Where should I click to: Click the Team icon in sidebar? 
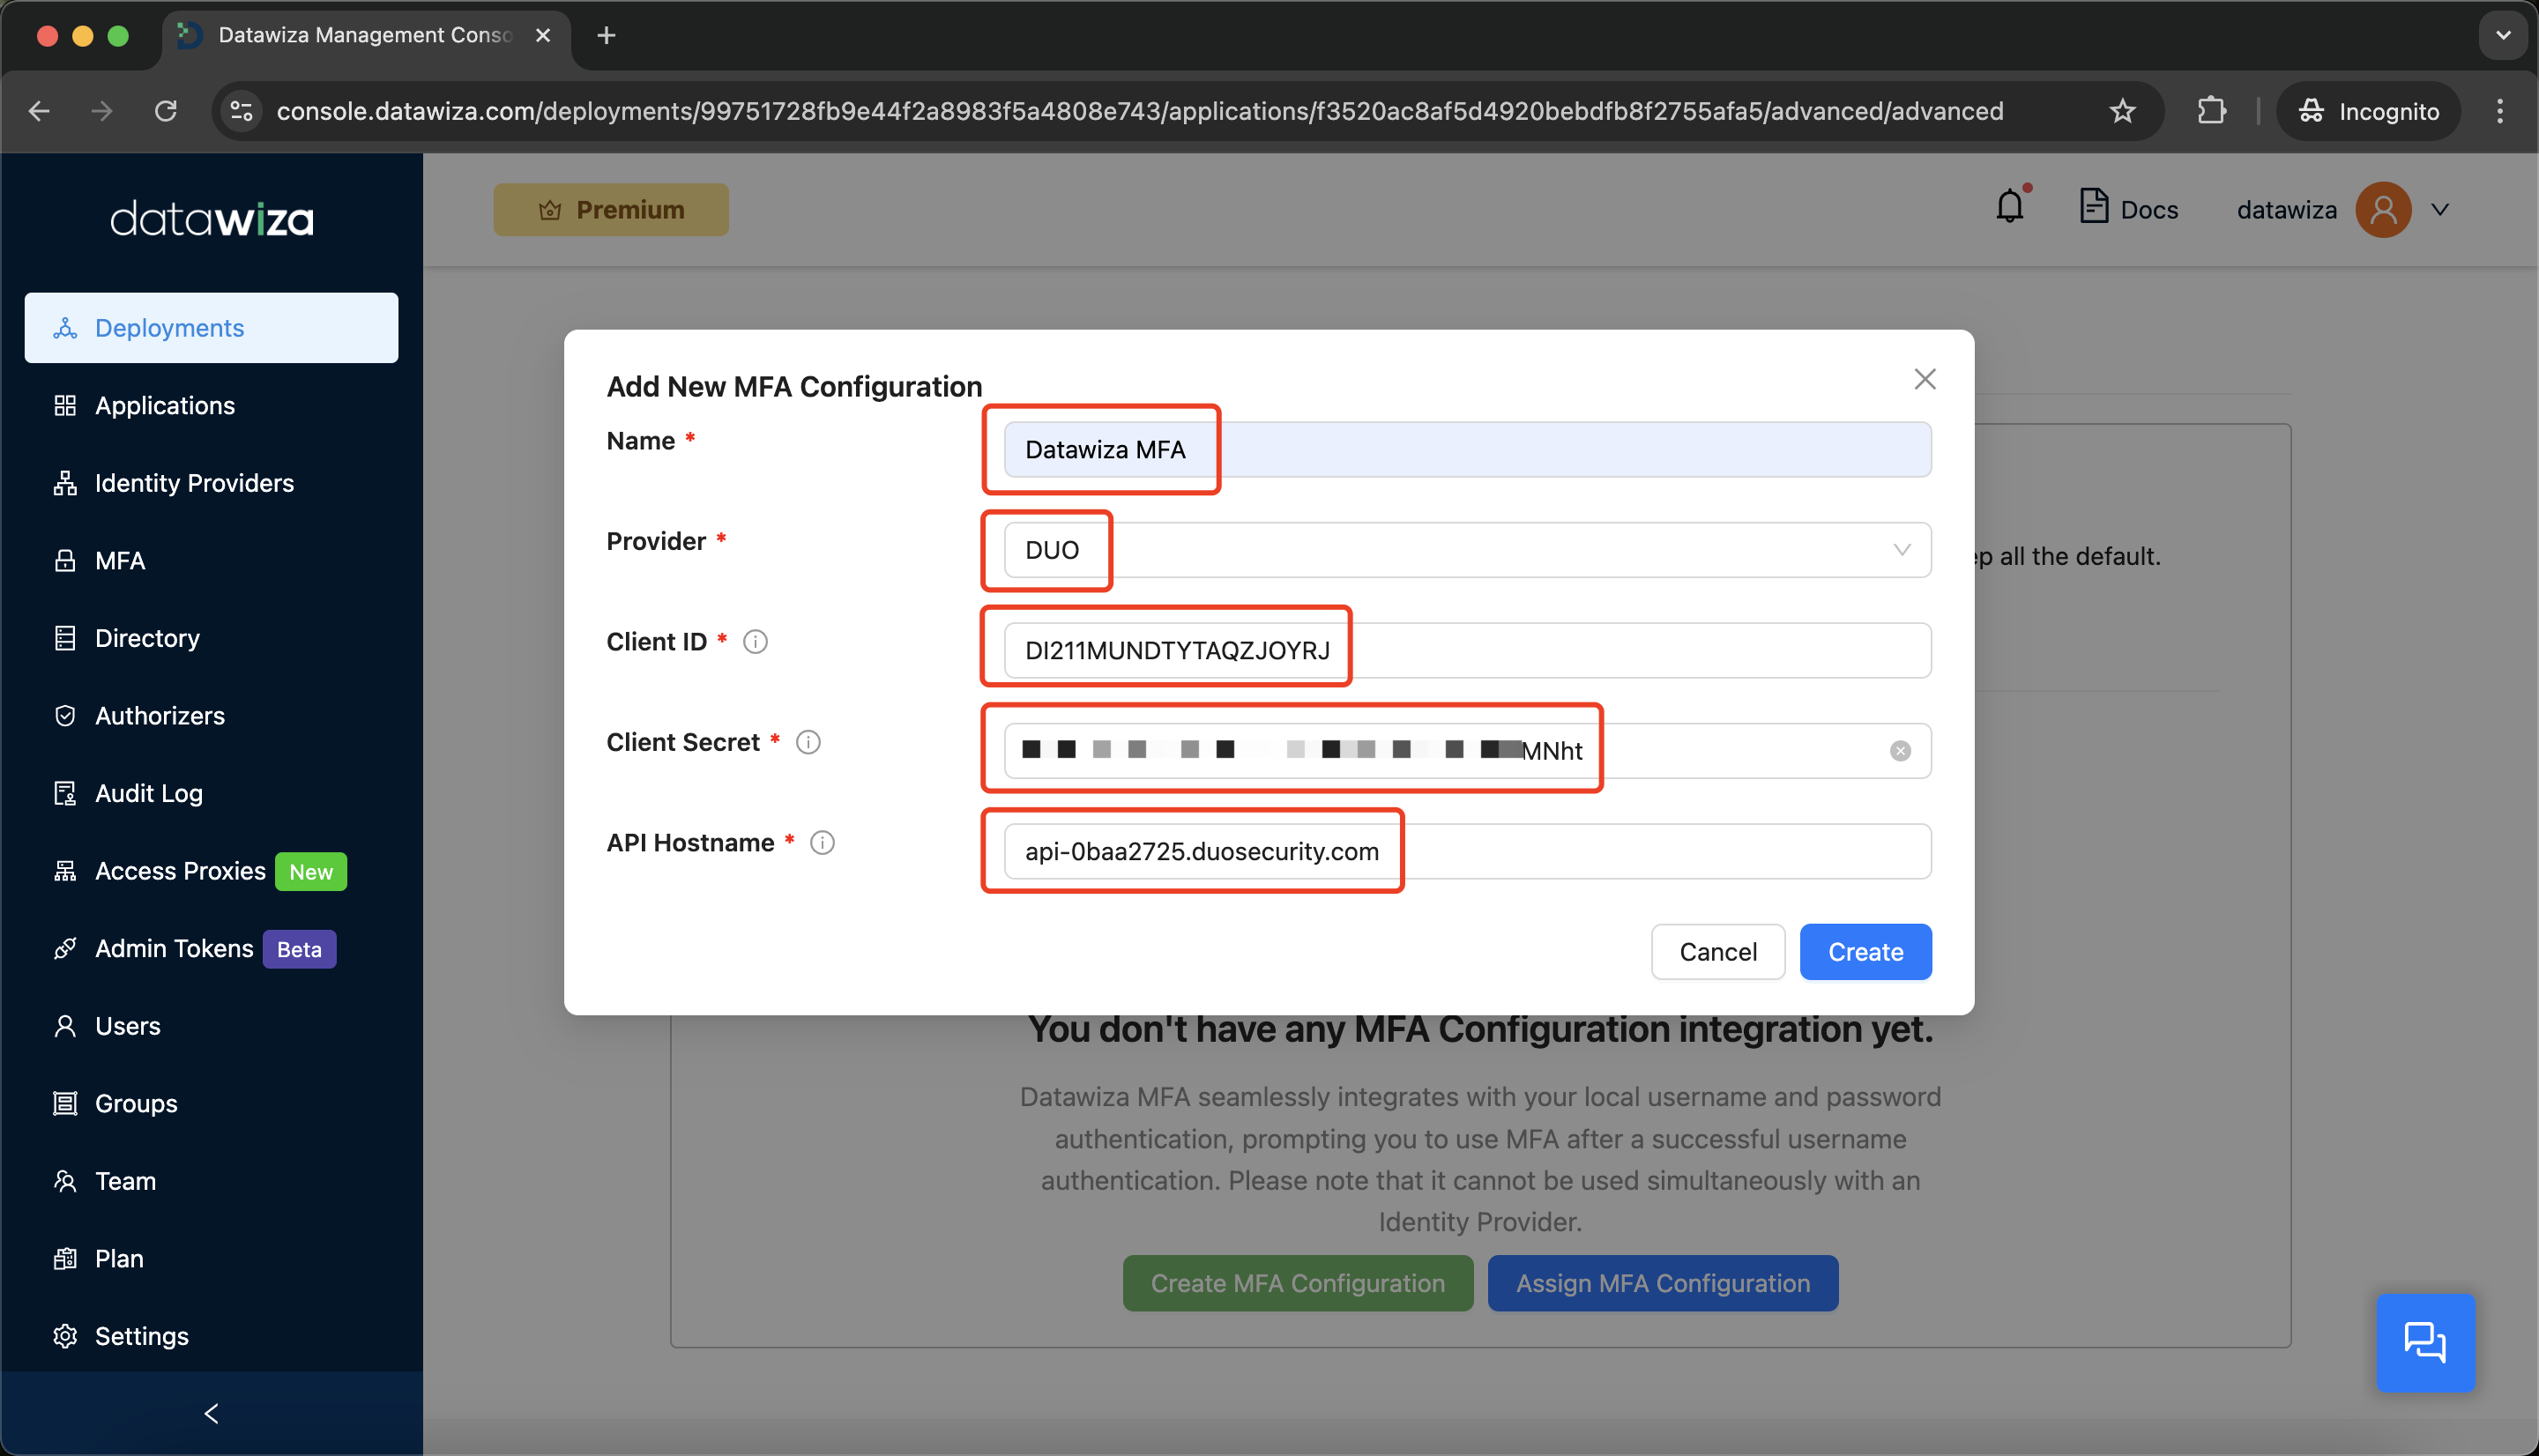[x=65, y=1181]
